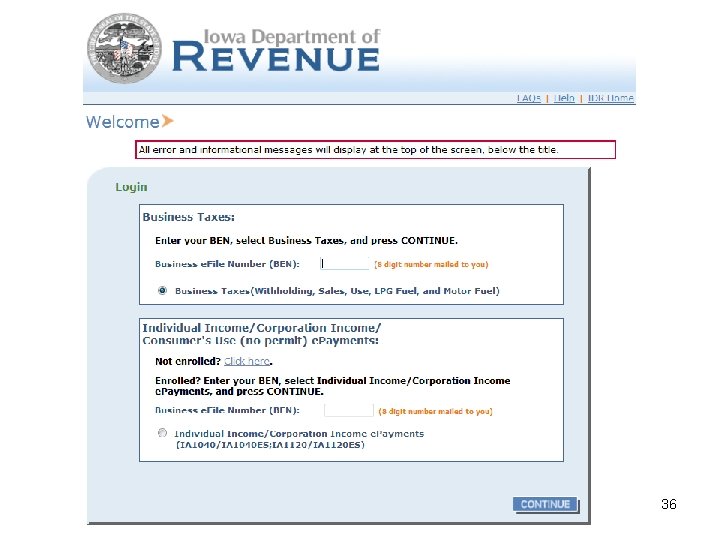Open the Help link
This screenshot has width=720, height=540.
pos(564,98)
